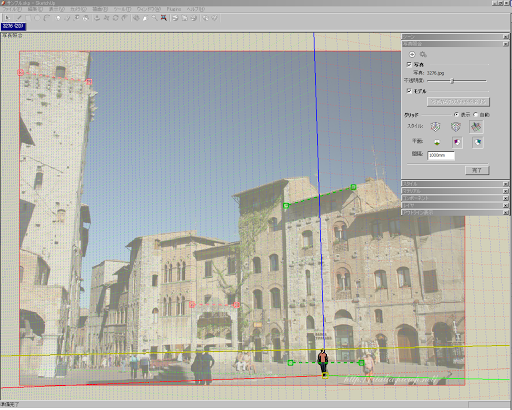This screenshot has width=512, height=410.
Task: Choose the second grid style icon
Action: click(456, 127)
